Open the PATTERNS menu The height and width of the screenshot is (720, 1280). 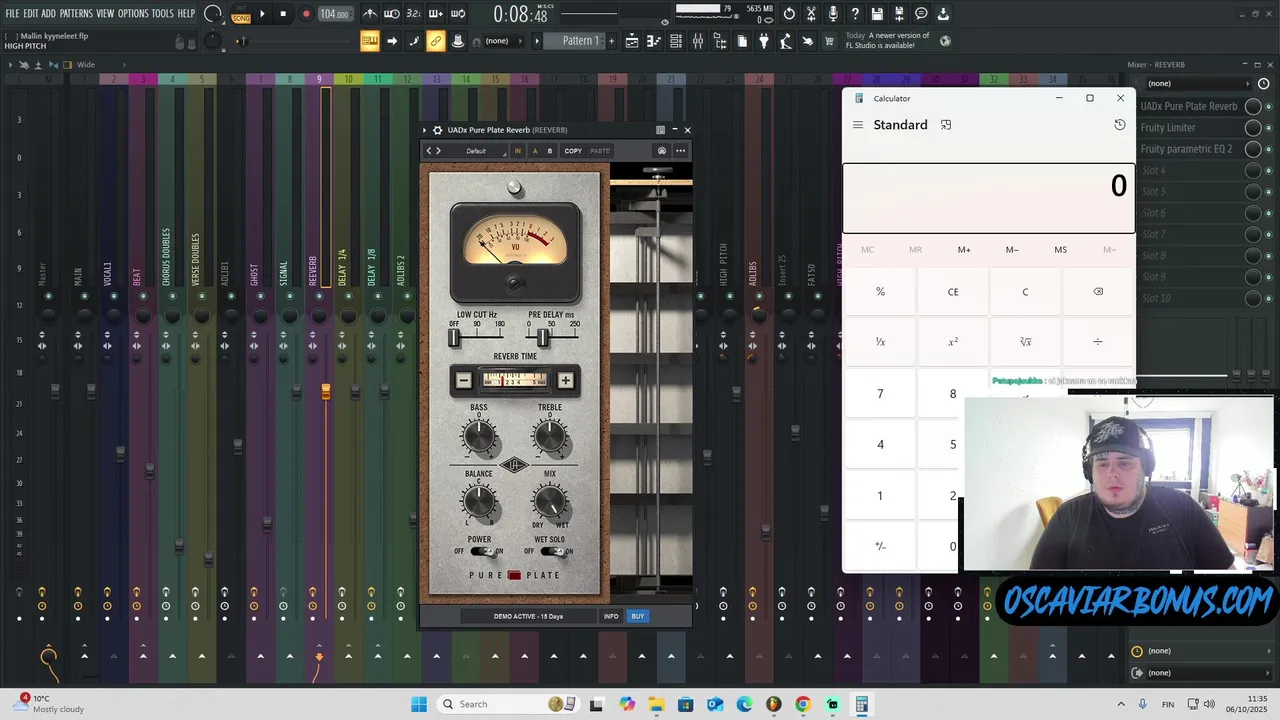click(76, 14)
